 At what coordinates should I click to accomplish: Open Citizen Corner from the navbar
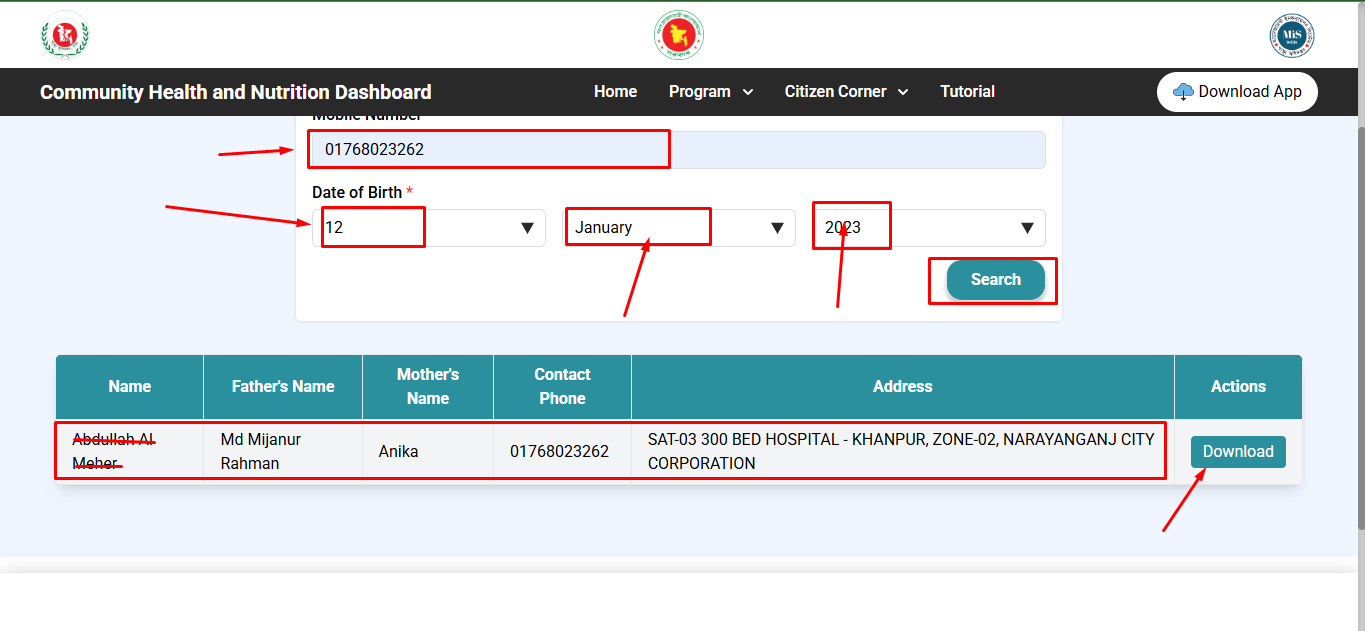pyautogui.click(x=836, y=91)
